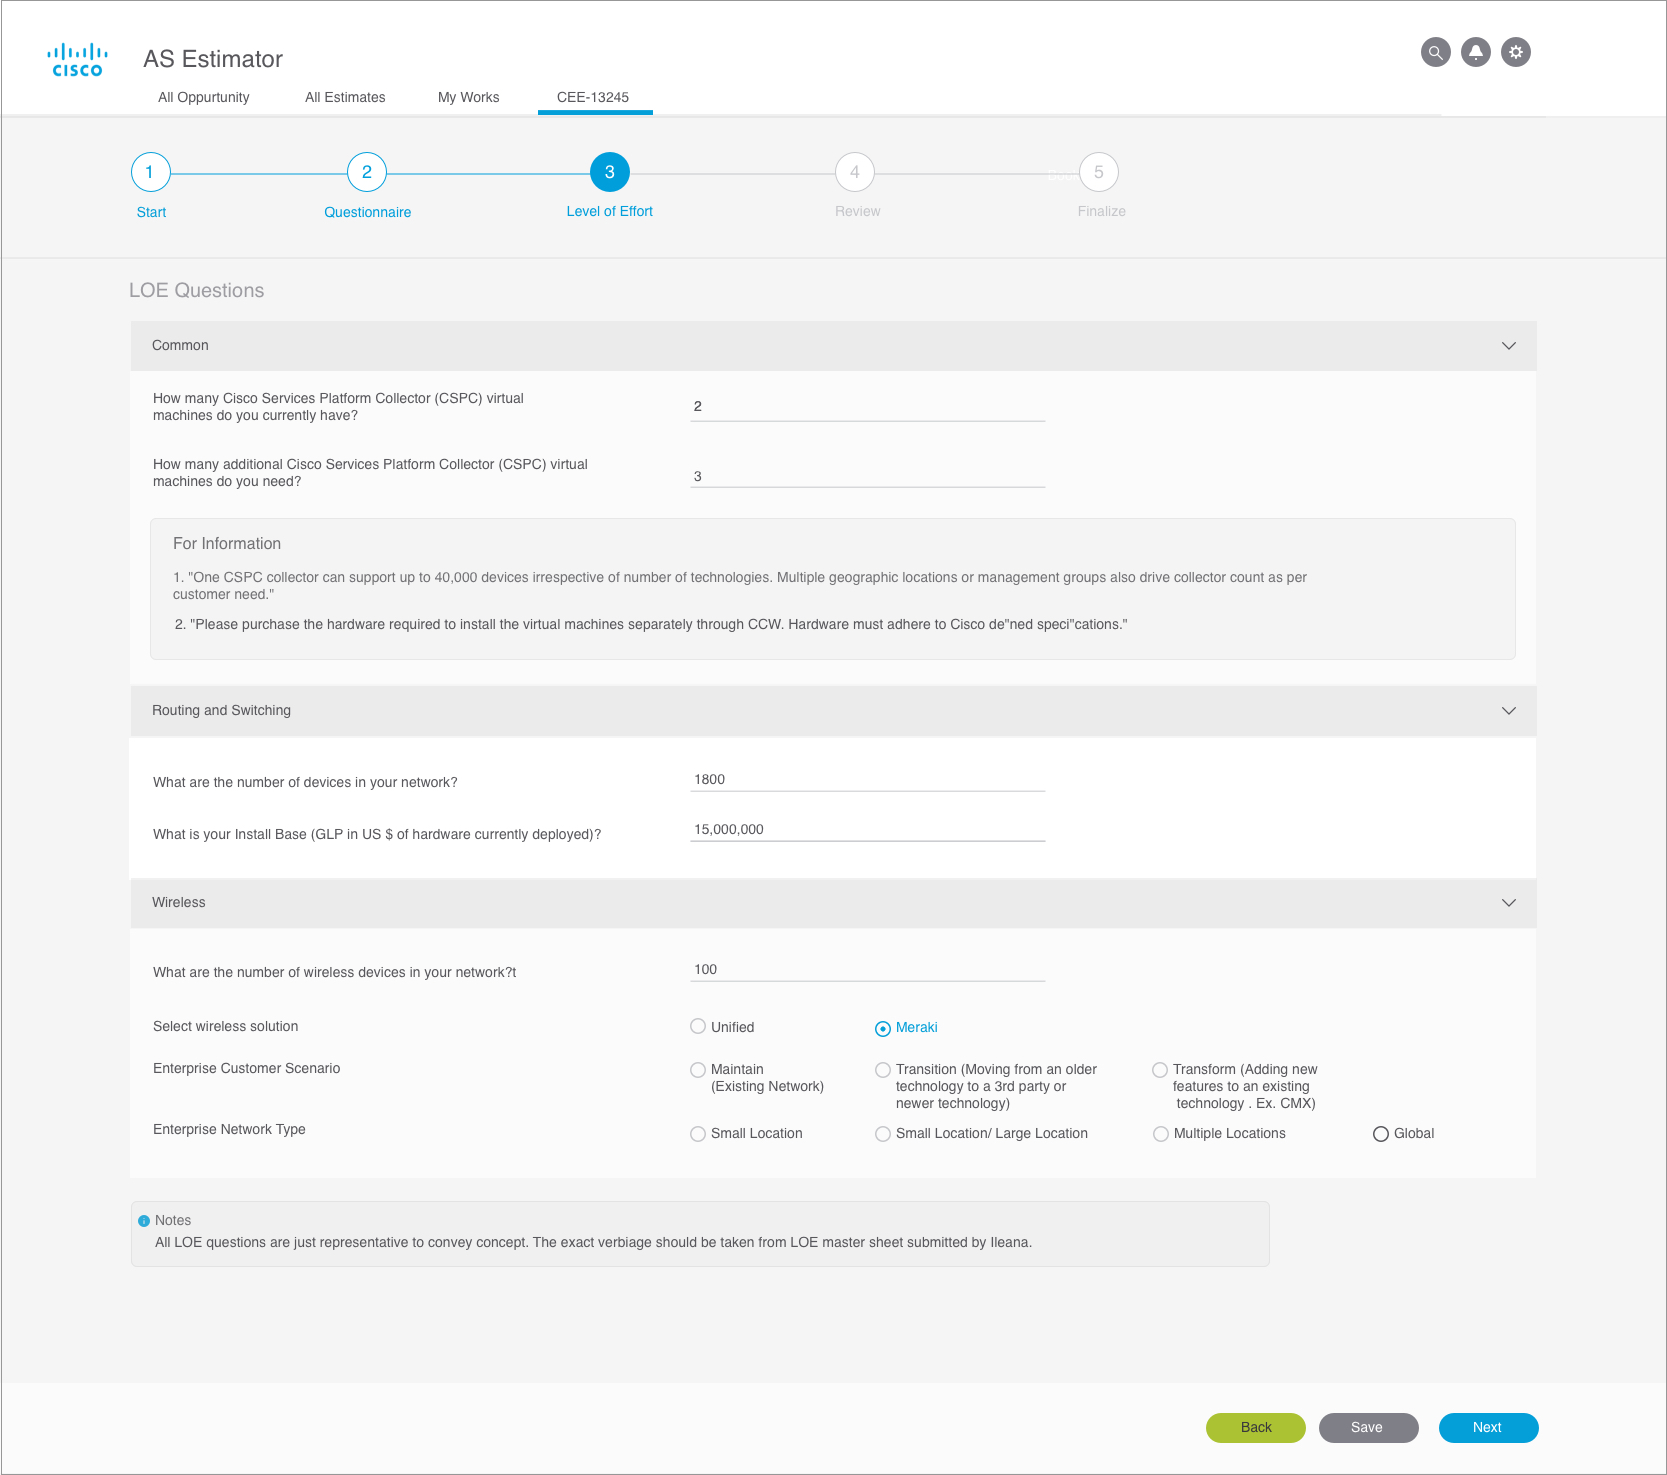Collapse the Common section chevron
This screenshot has height=1475, width=1667.
point(1509,346)
